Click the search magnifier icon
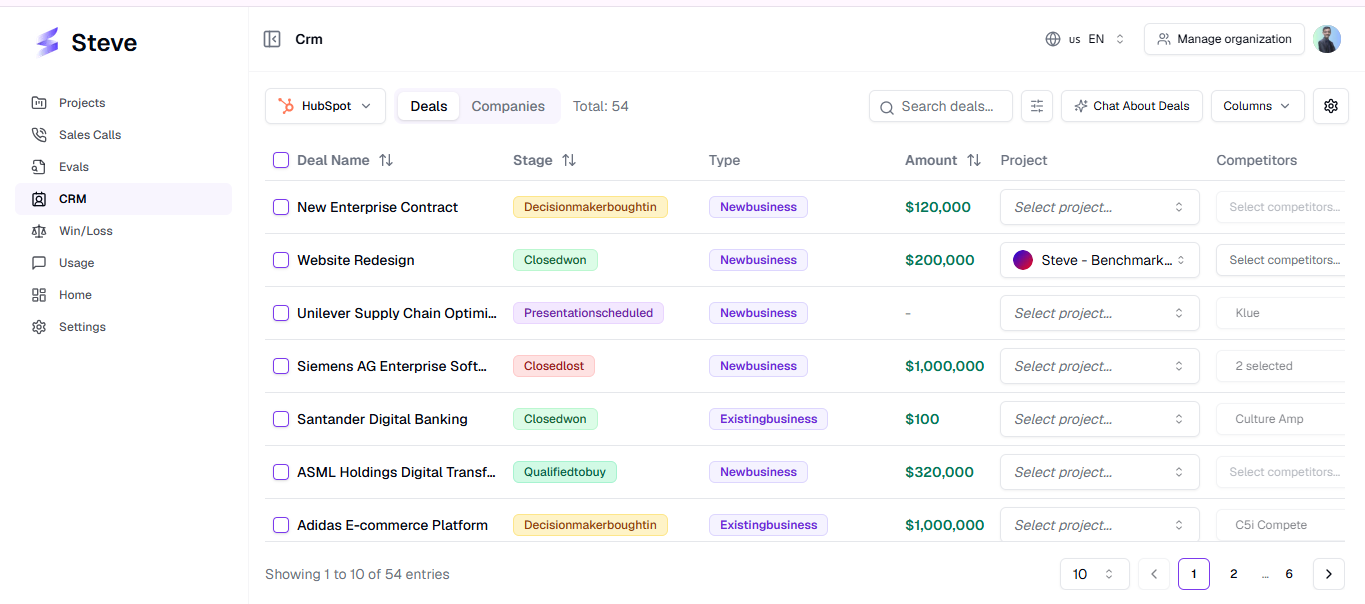The image size is (1365, 604). tap(887, 107)
